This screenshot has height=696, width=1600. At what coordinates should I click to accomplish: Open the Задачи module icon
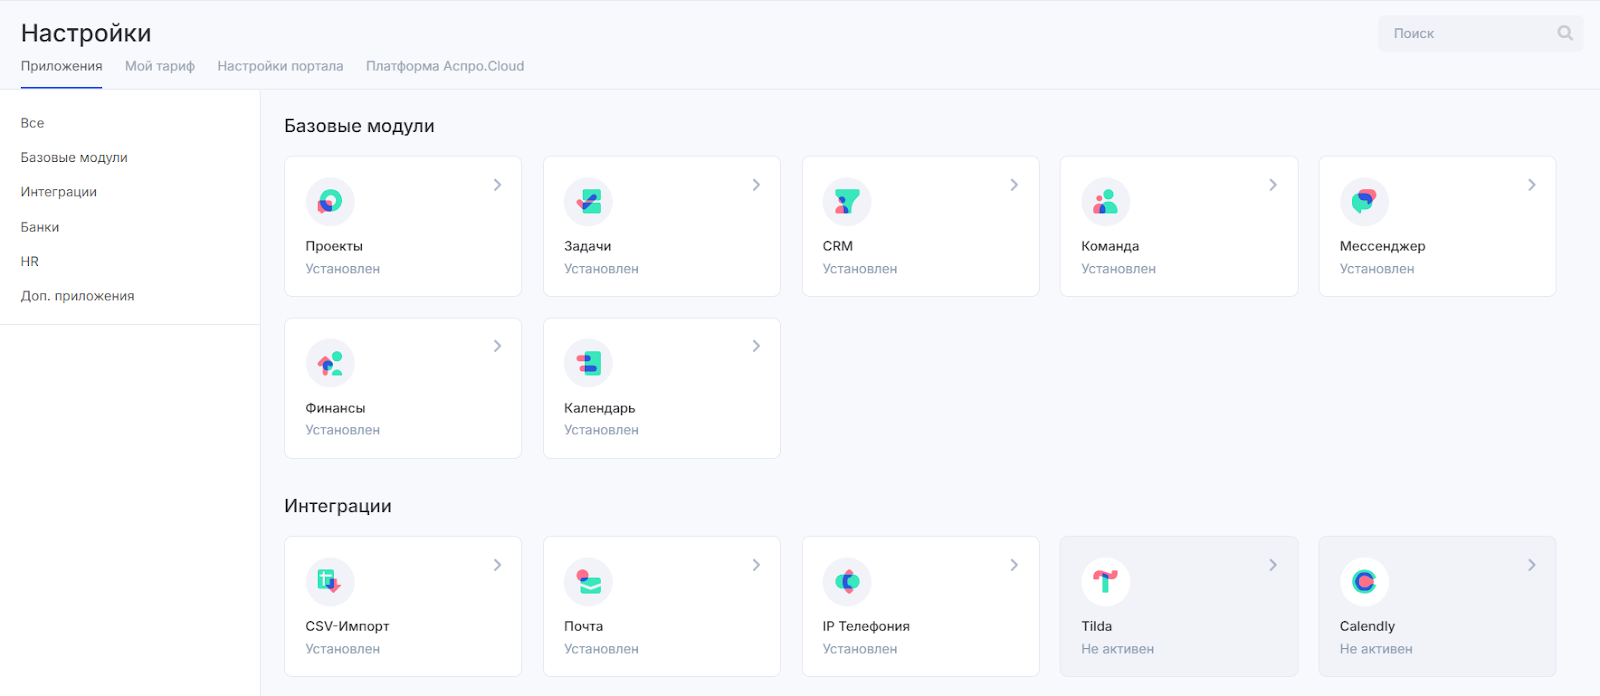pyautogui.click(x=588, y=202)
